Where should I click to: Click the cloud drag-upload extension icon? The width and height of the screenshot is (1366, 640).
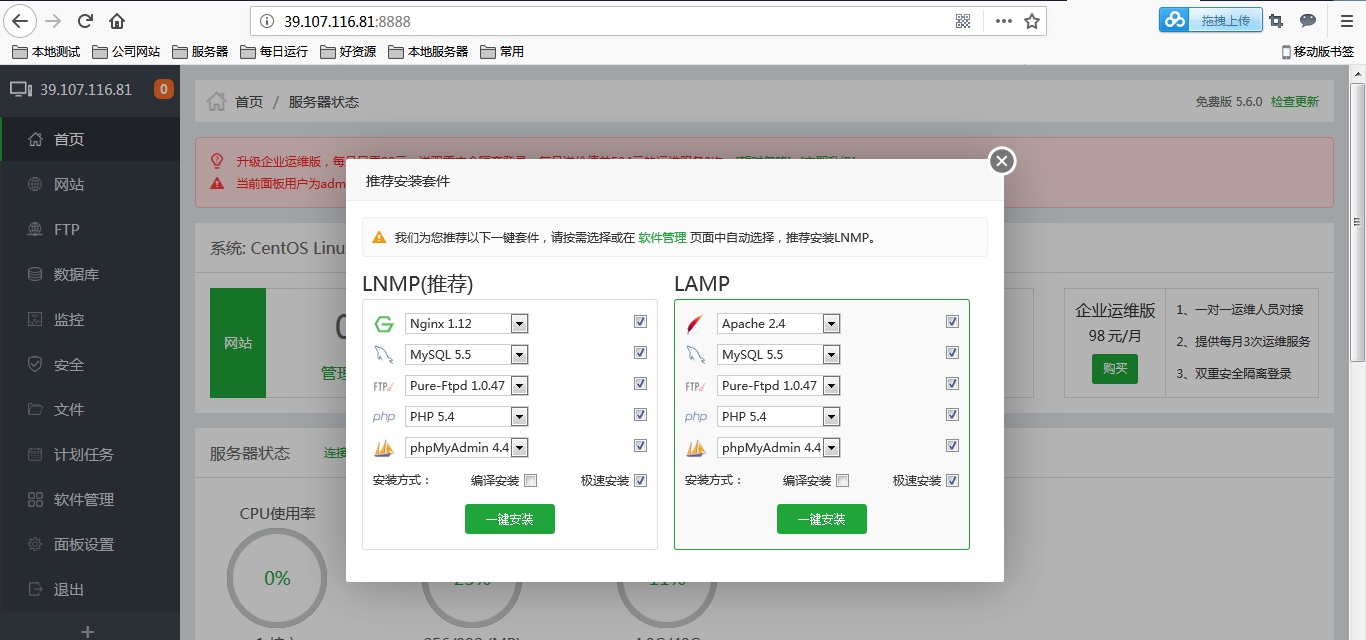tap(1176, 20)
